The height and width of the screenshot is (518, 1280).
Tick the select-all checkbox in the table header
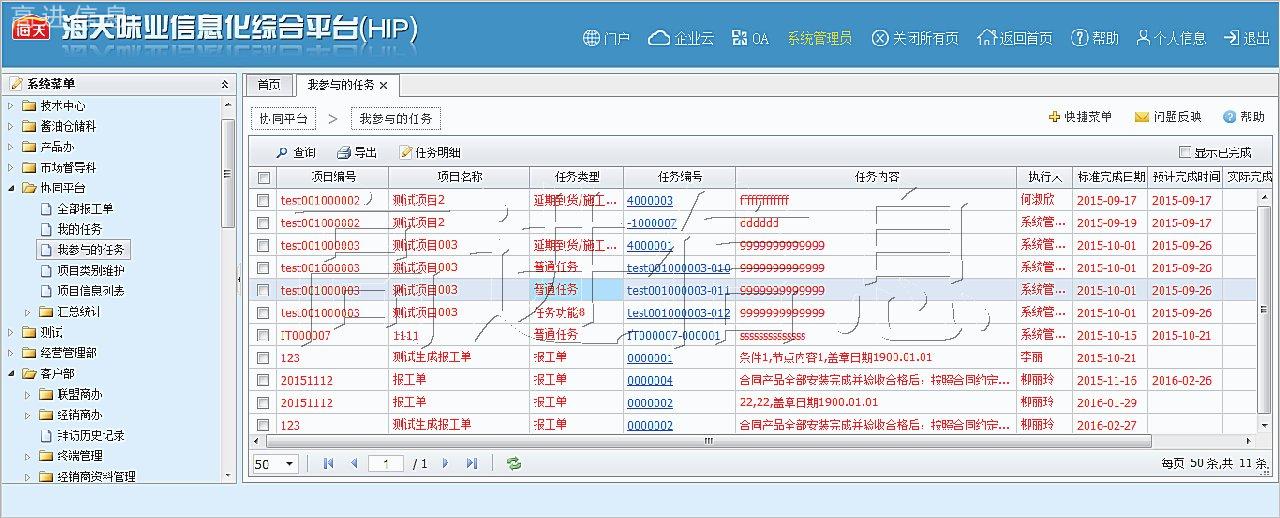pyautogui.click(x=264, y=178)
